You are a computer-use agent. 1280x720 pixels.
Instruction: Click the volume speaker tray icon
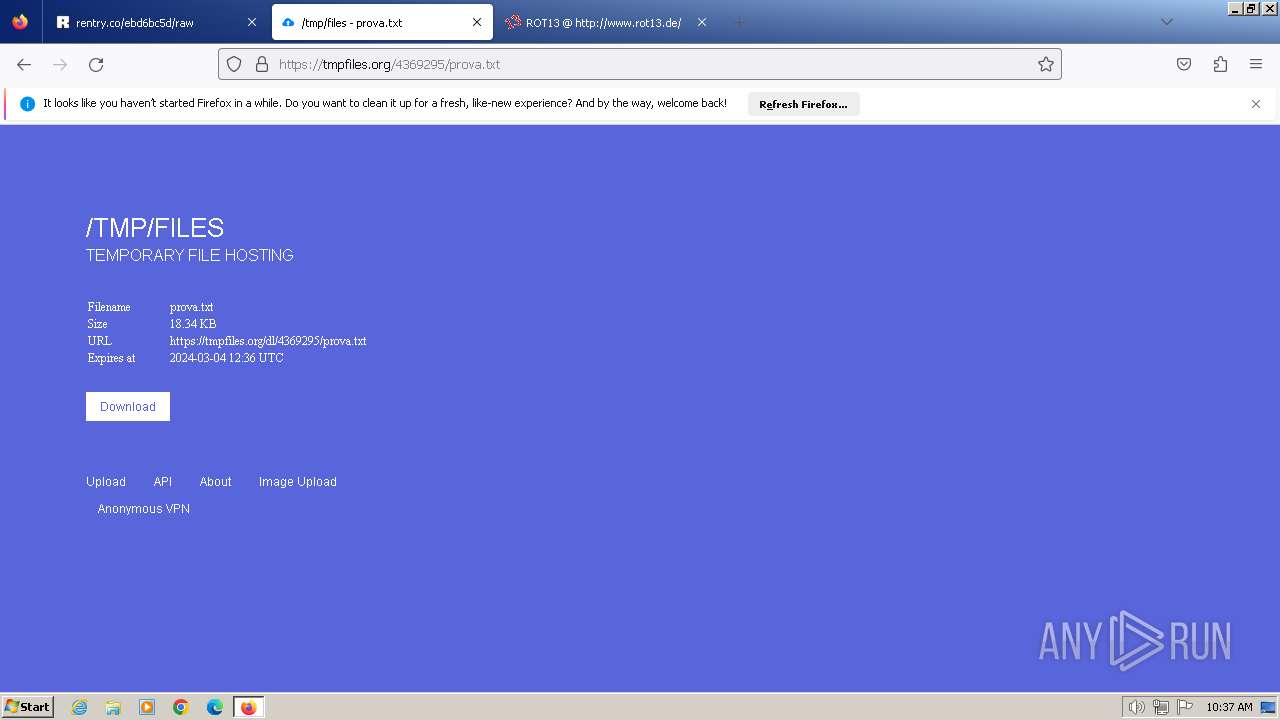(x=1136, y=707)
